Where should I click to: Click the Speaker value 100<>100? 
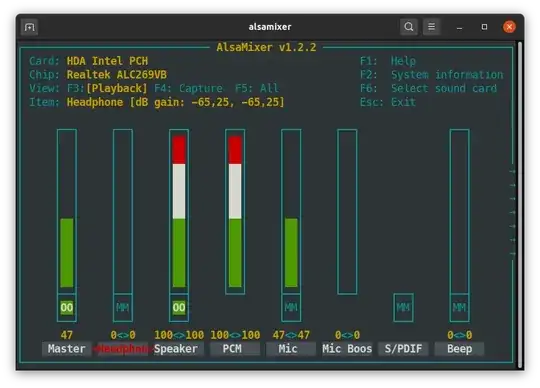(179, 335)
